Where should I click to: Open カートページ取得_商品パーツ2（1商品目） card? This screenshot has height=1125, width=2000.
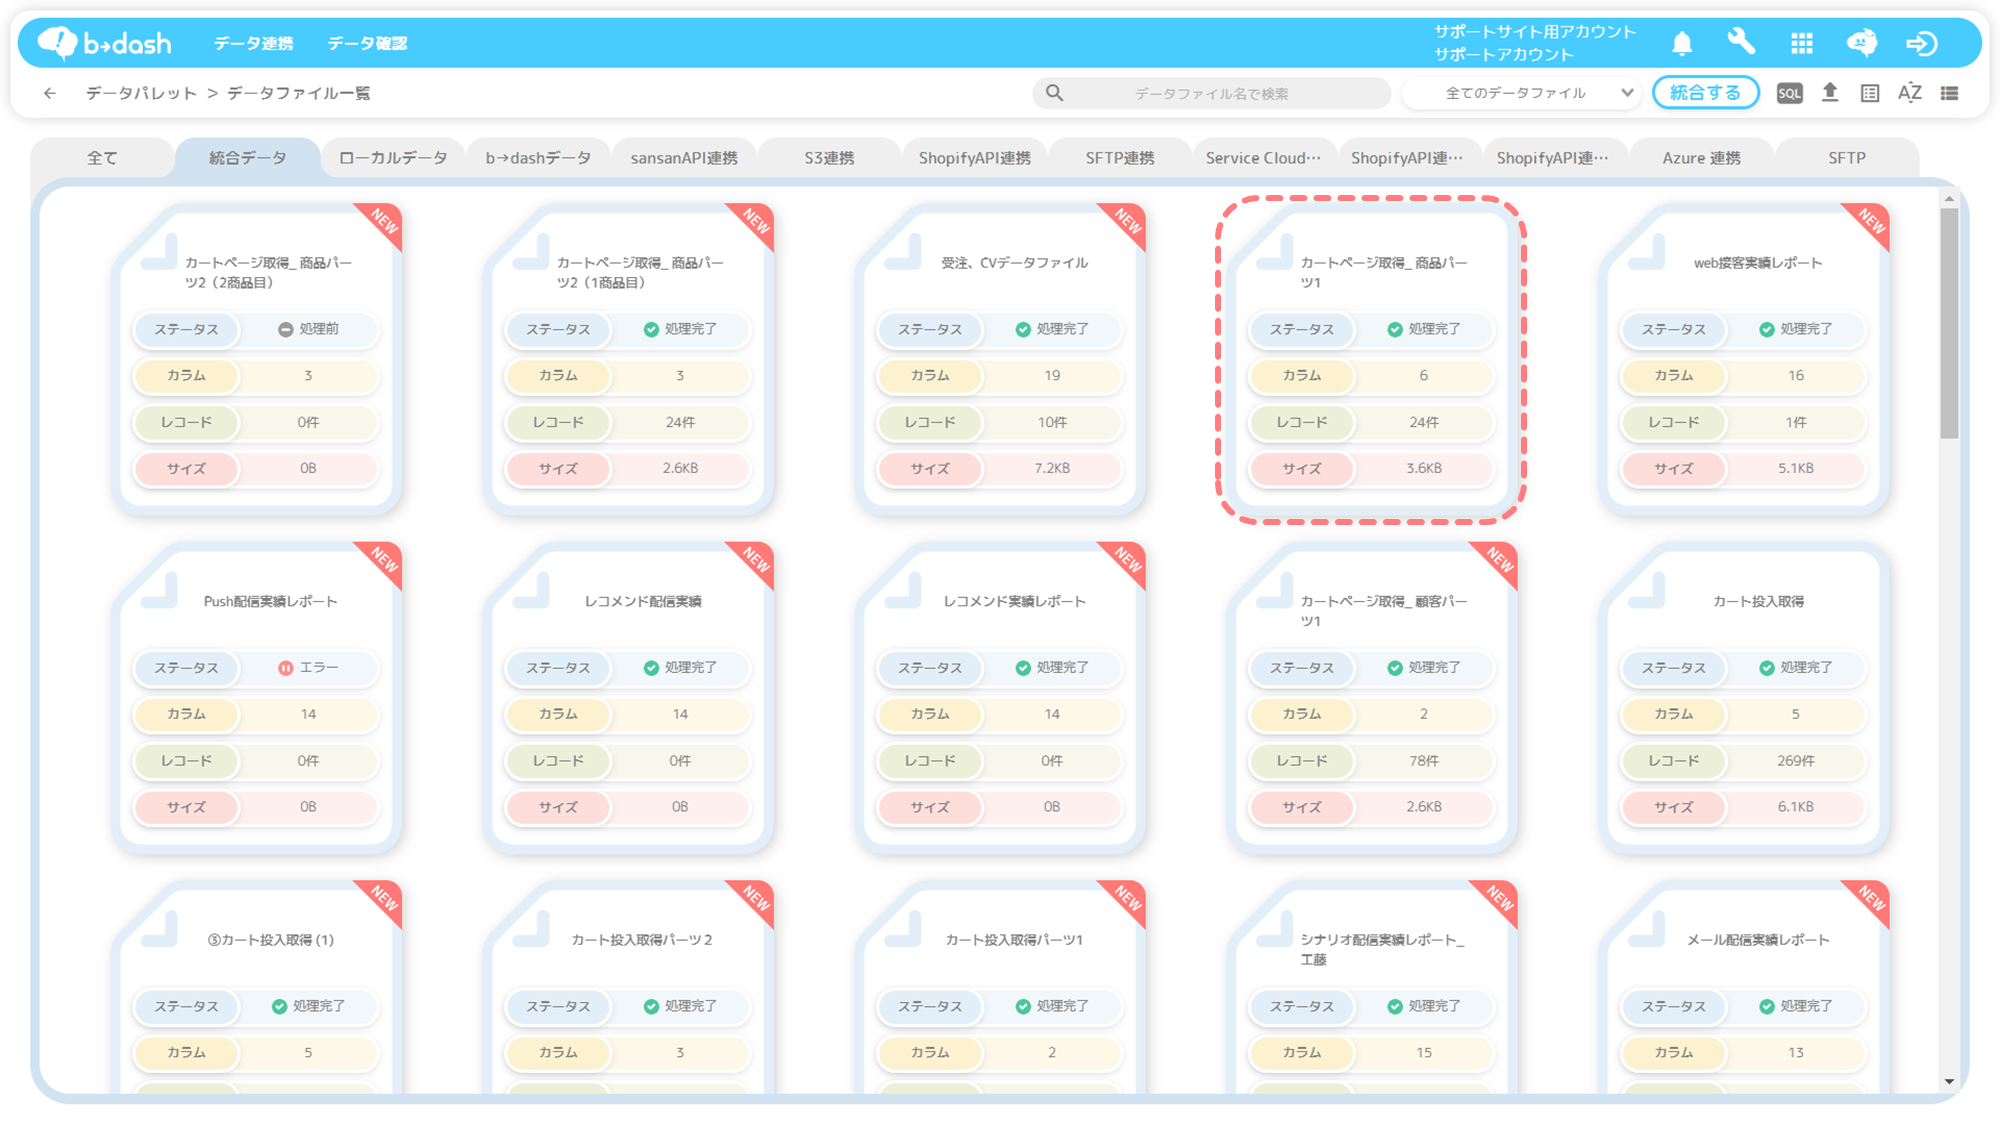coord(628,360)
